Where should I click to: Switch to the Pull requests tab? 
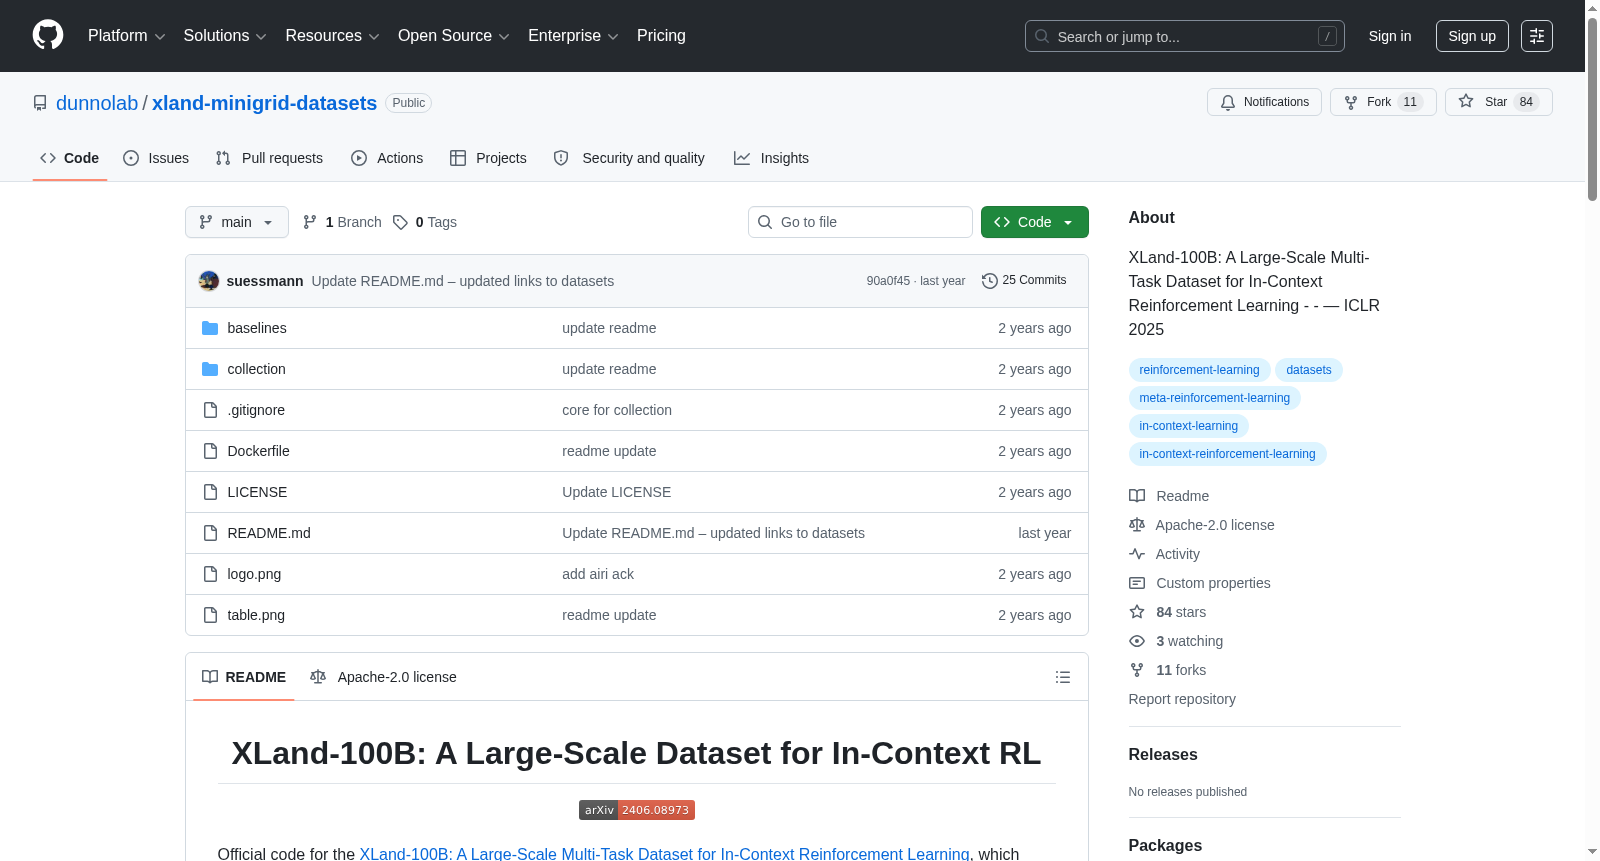pos(269,158)
